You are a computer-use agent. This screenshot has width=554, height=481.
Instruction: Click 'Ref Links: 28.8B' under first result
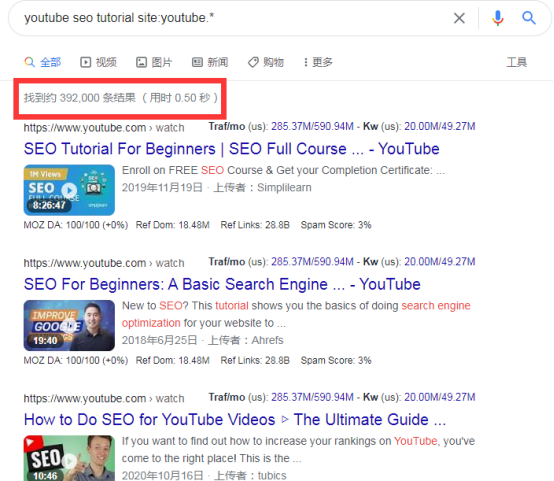pyautogui.click(x=255, y=225)
